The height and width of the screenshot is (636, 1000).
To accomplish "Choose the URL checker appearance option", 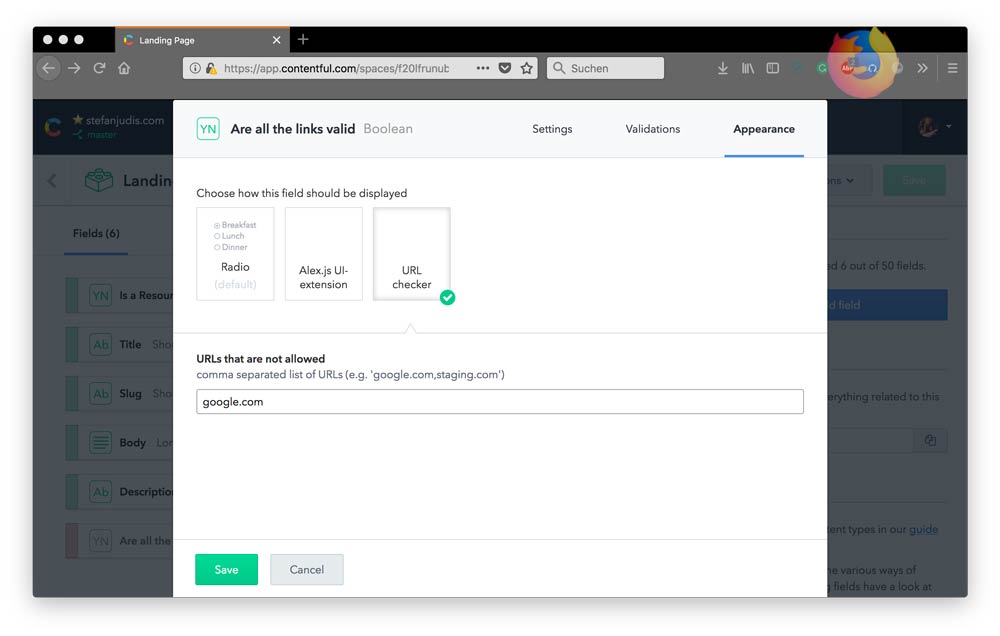I will (x=411, y=254).
